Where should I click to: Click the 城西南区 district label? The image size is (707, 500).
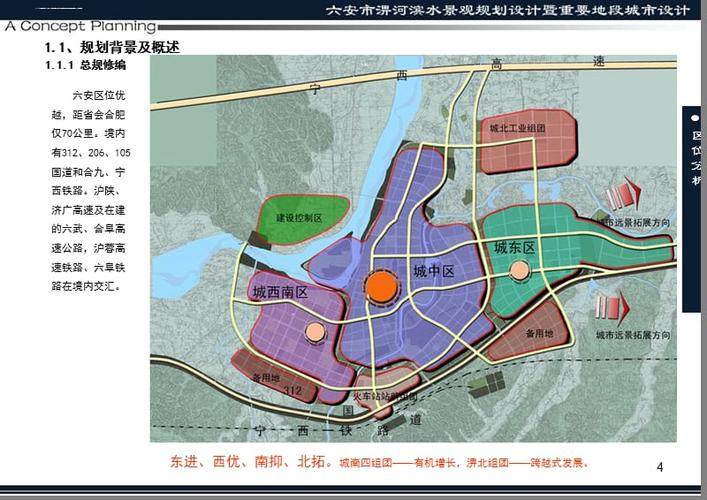coord(280,293)
